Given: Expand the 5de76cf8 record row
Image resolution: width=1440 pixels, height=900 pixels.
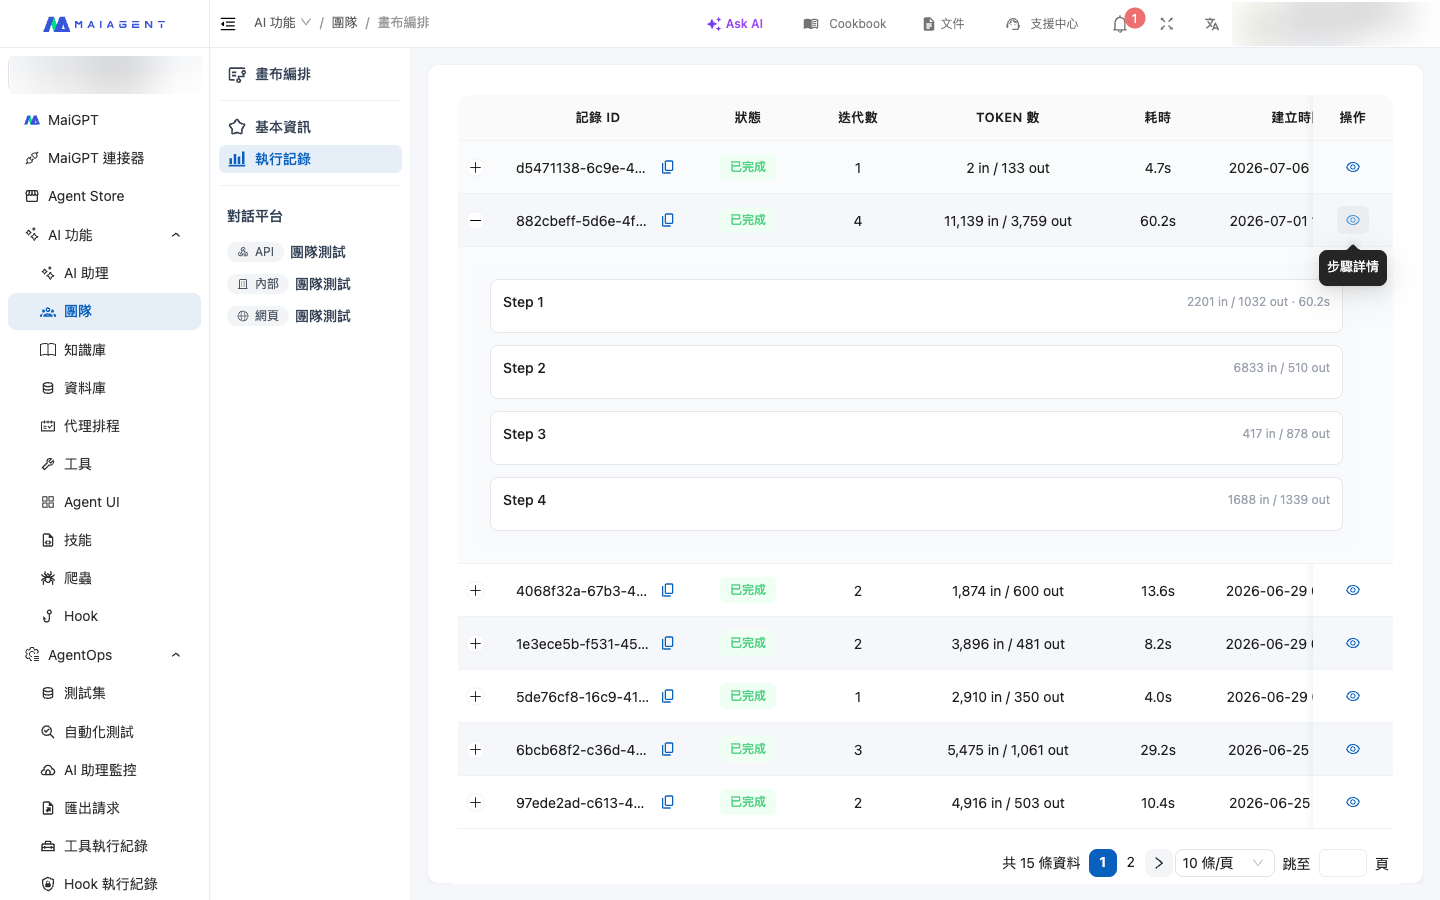Looking at the screenshot, I should pyautogui.click(x=476, y=696).
